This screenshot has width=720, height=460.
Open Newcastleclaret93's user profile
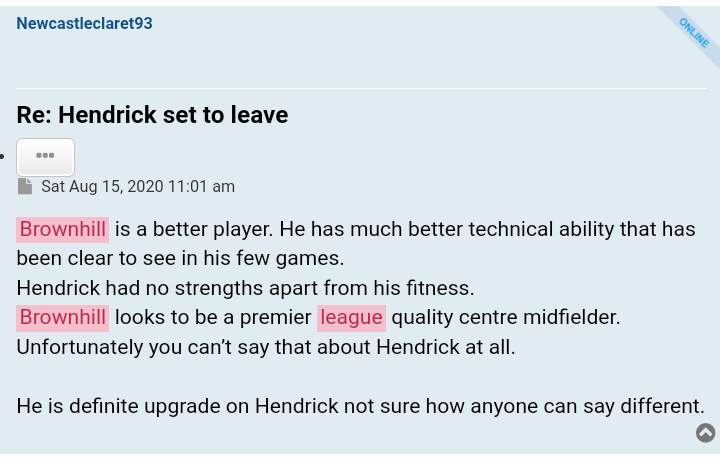pyautogui.click(x=84, y=23)
